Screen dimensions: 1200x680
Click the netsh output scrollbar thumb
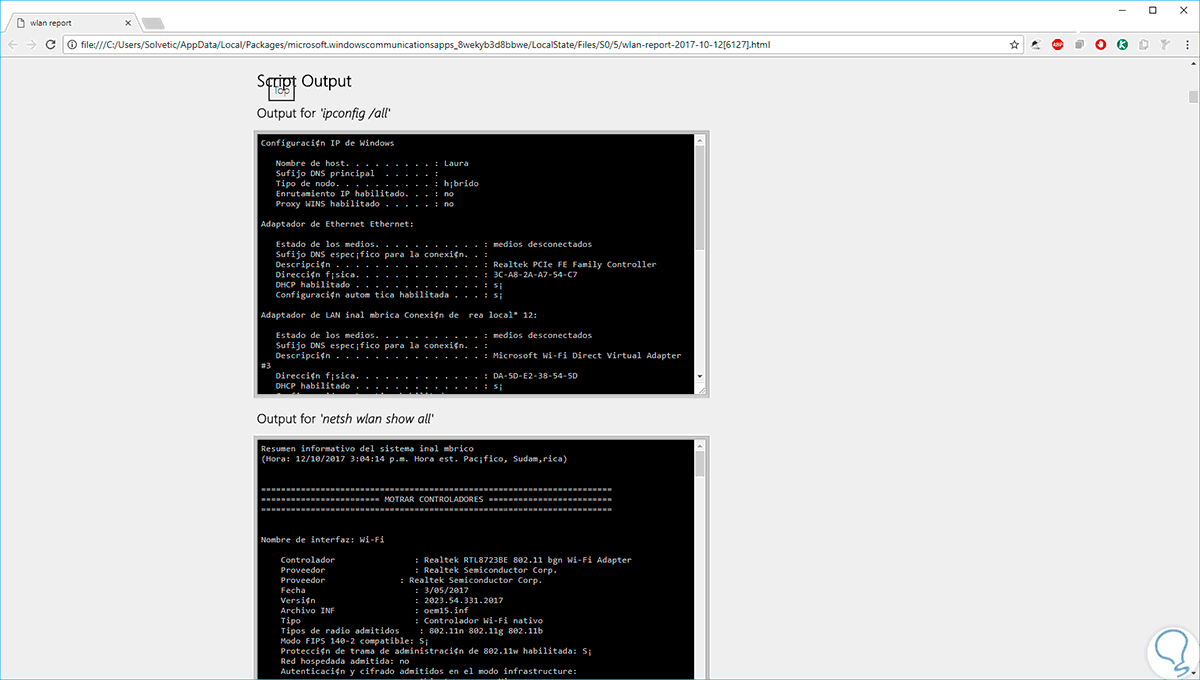point(700,463)
